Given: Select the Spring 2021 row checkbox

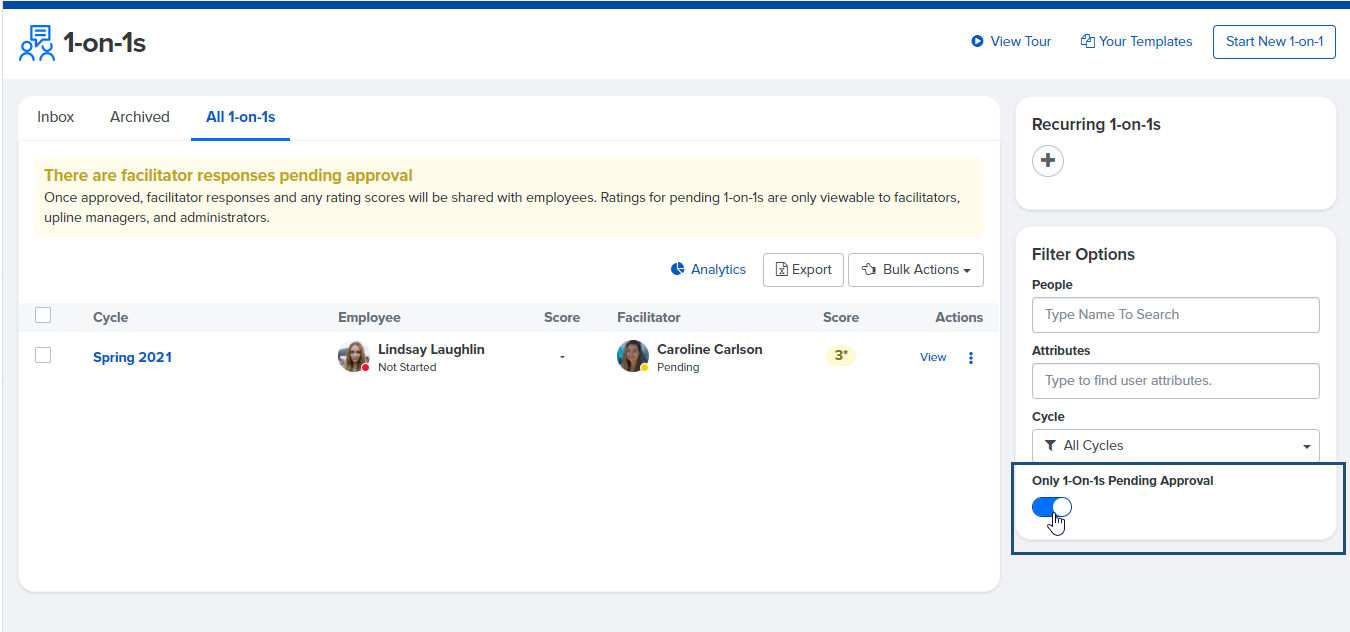Looking at the screenshot, I should point(43,356).
